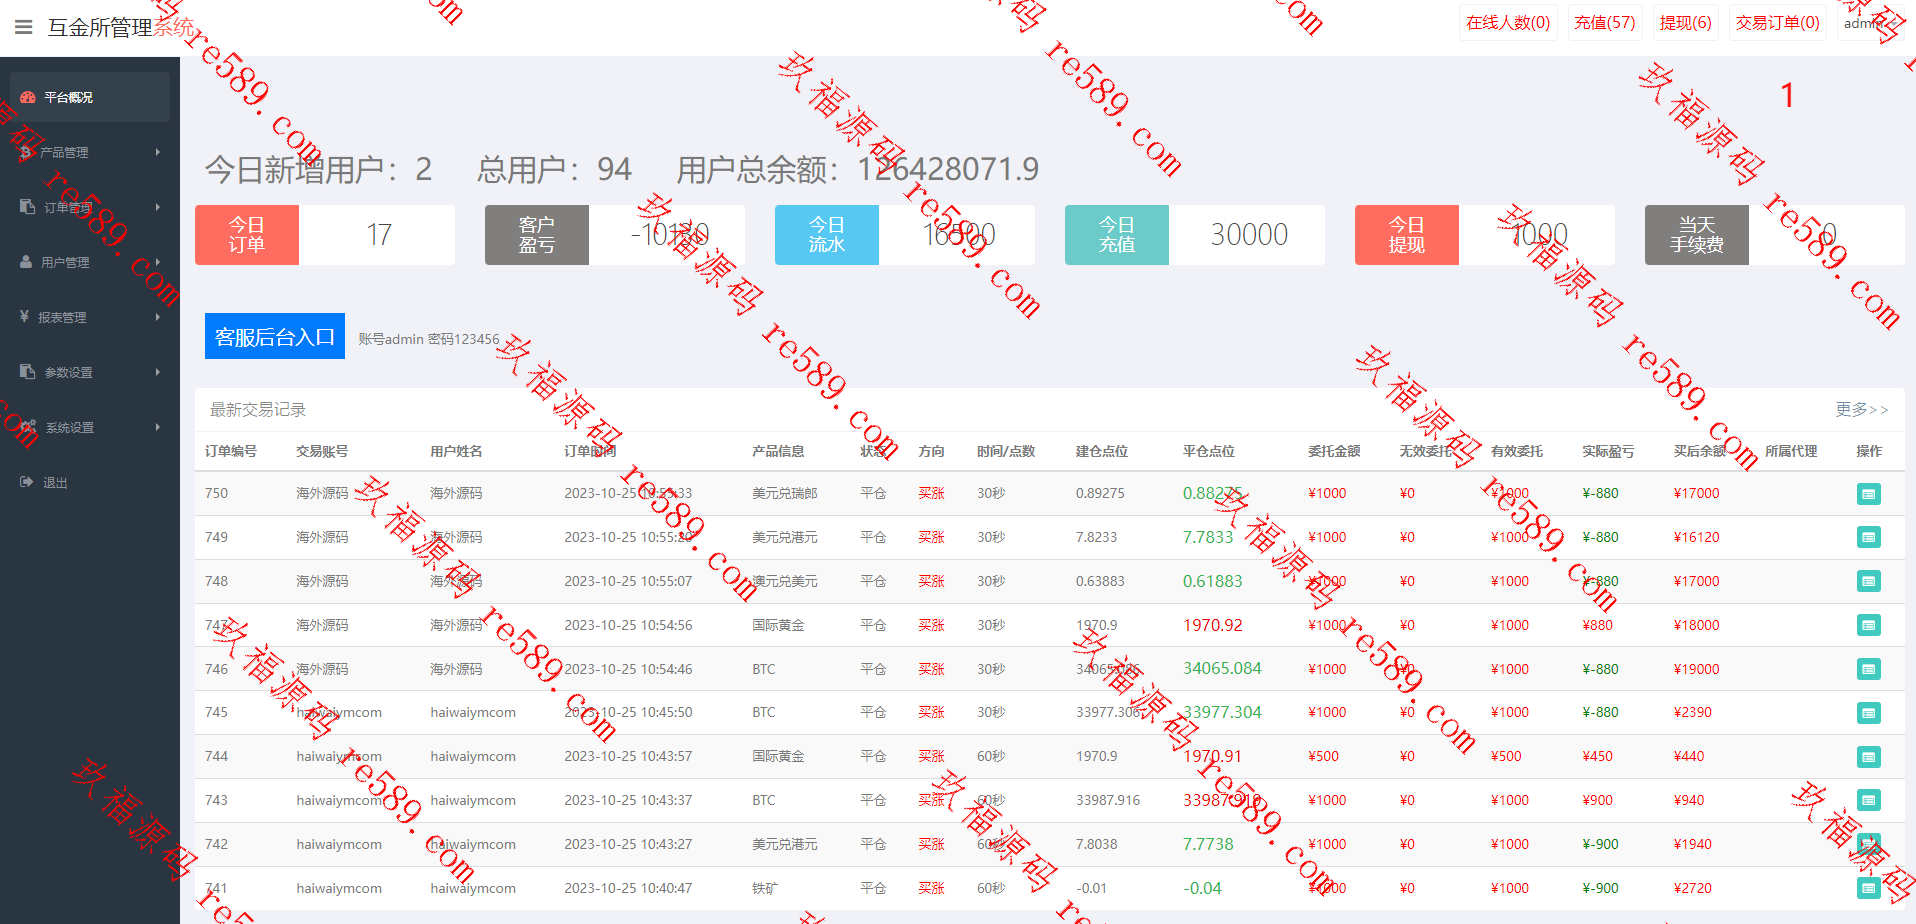Expand the 订单管理 sidebar menu
This screenshot has height=924, width=1916.
click(90, 207)
